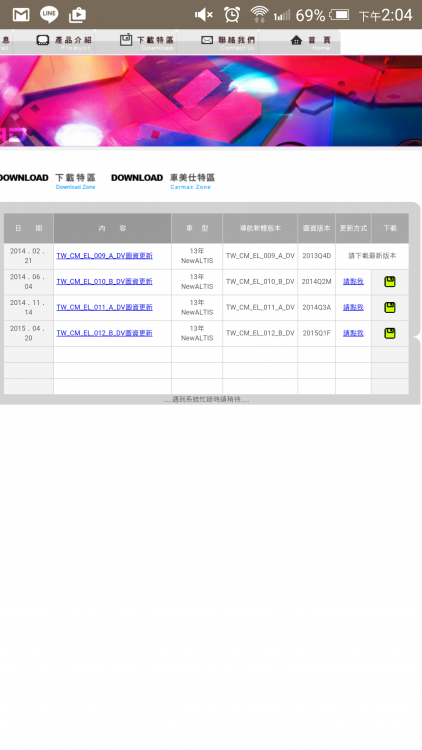Screen dimensions: 422x750
Task: Switch to 下載特區 Download Zone tab
Action: click(75, 181)
